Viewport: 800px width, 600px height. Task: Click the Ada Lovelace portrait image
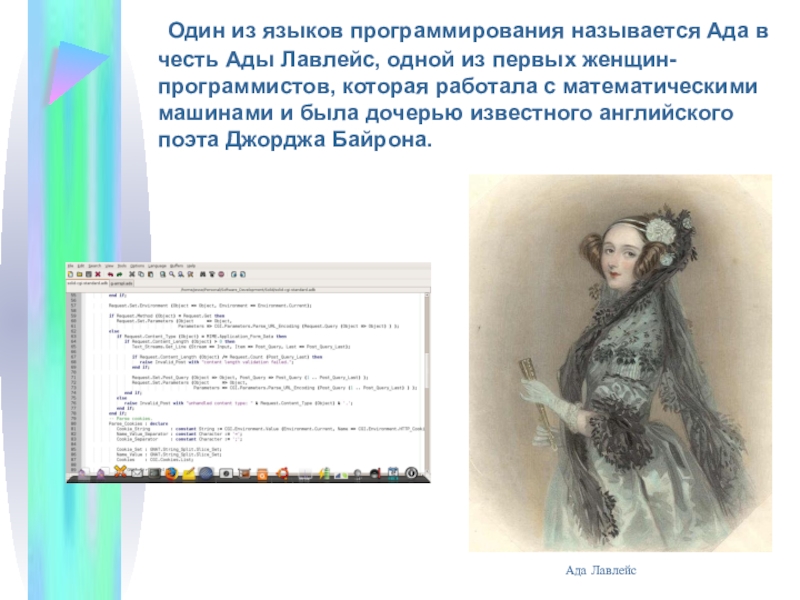pos(620,363)
